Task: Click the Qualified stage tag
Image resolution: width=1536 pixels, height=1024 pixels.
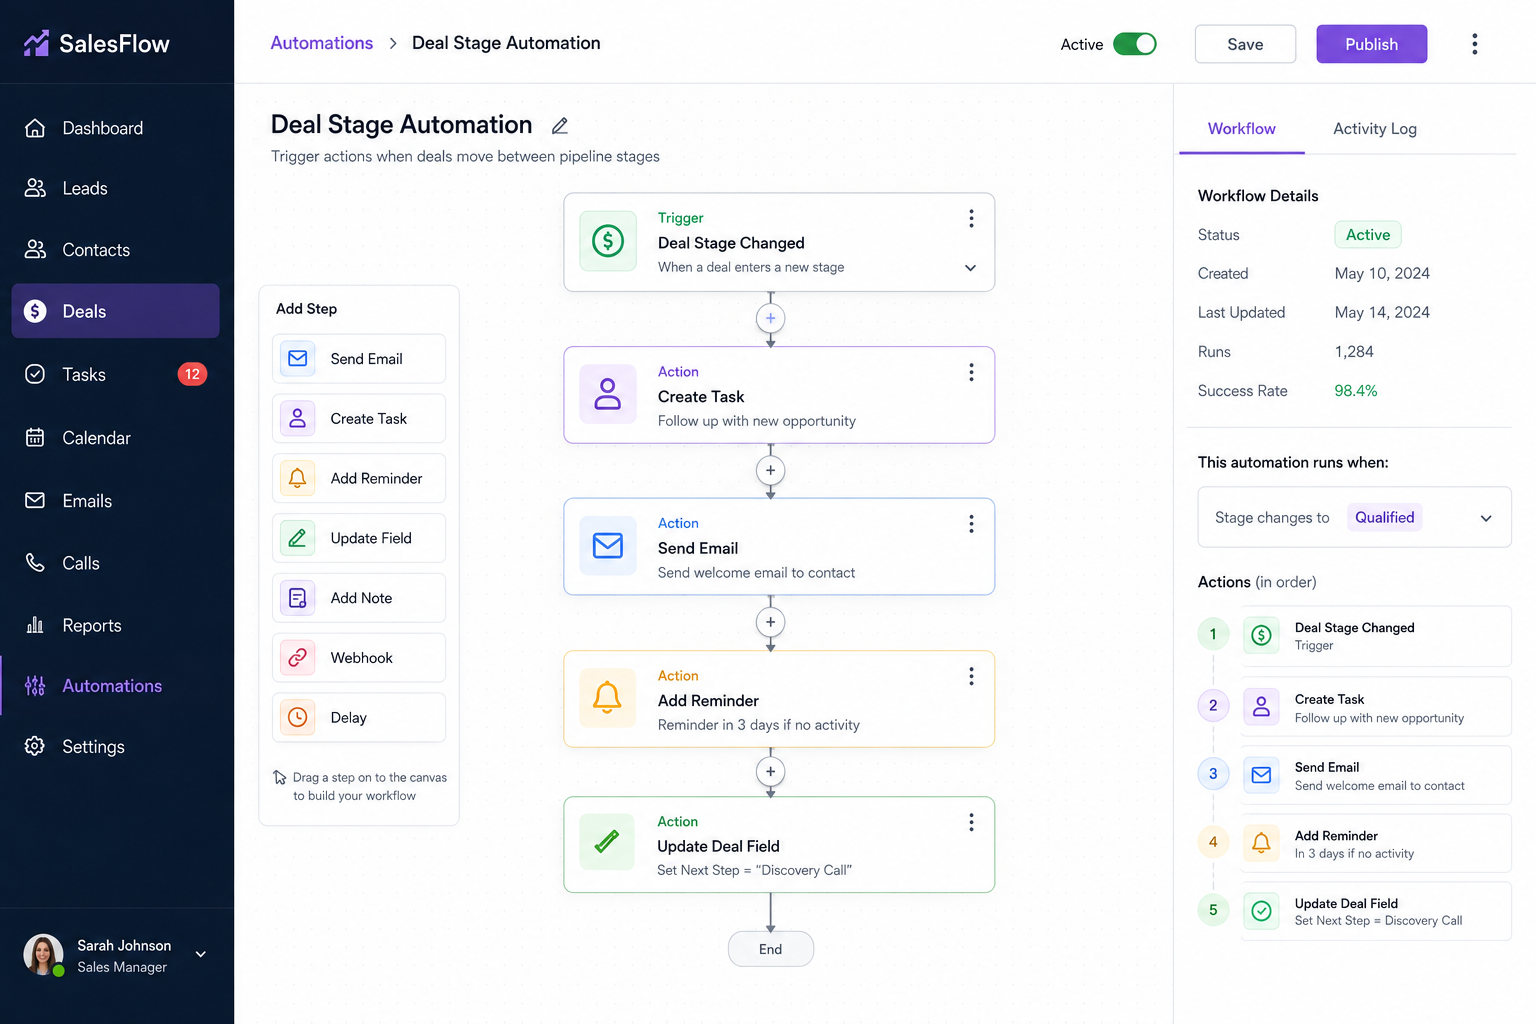Action: [x=1384, y=517]
